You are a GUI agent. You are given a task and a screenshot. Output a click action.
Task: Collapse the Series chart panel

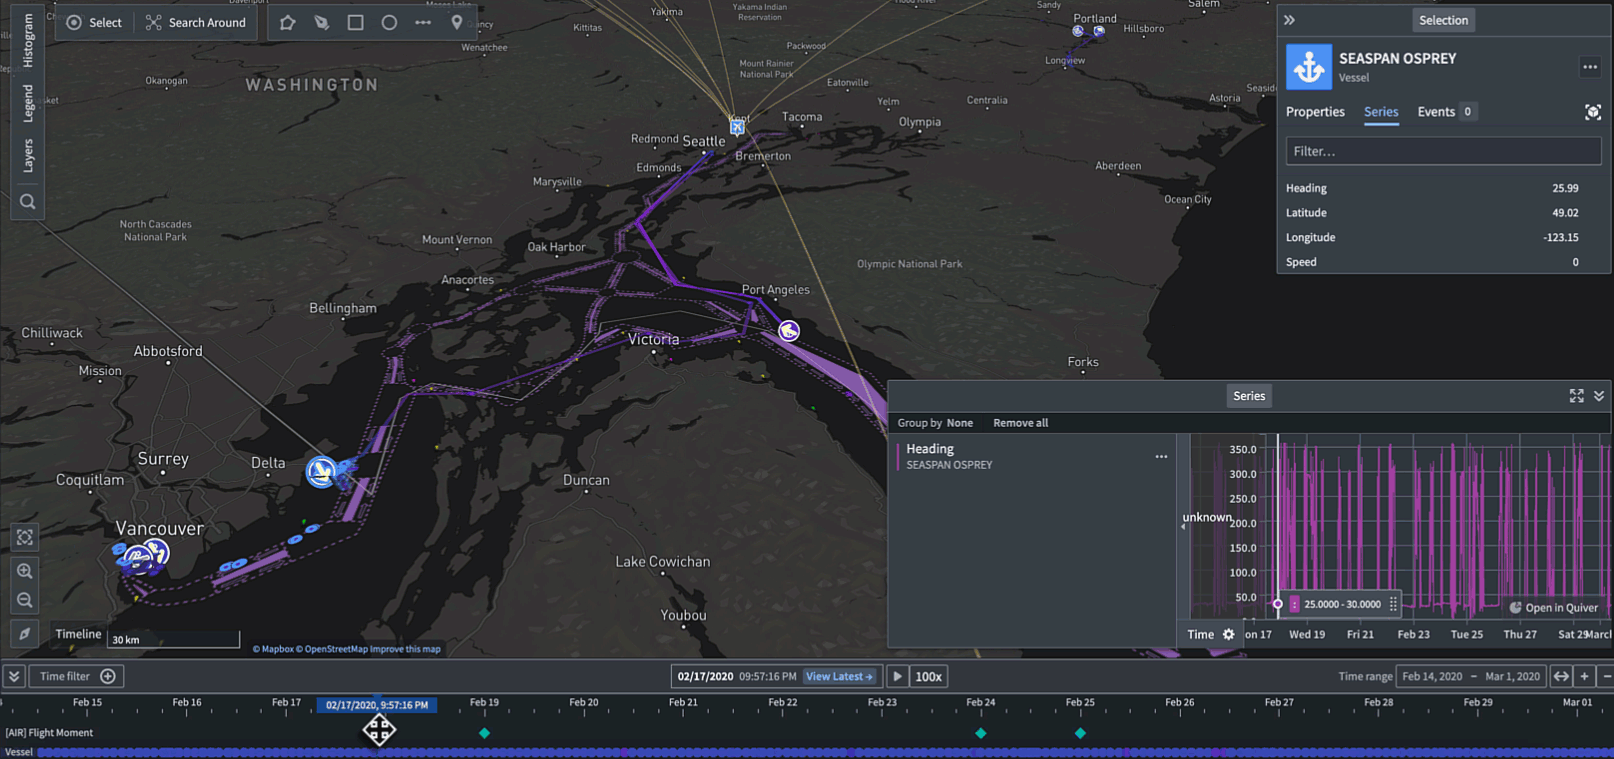click(1599, 396)
